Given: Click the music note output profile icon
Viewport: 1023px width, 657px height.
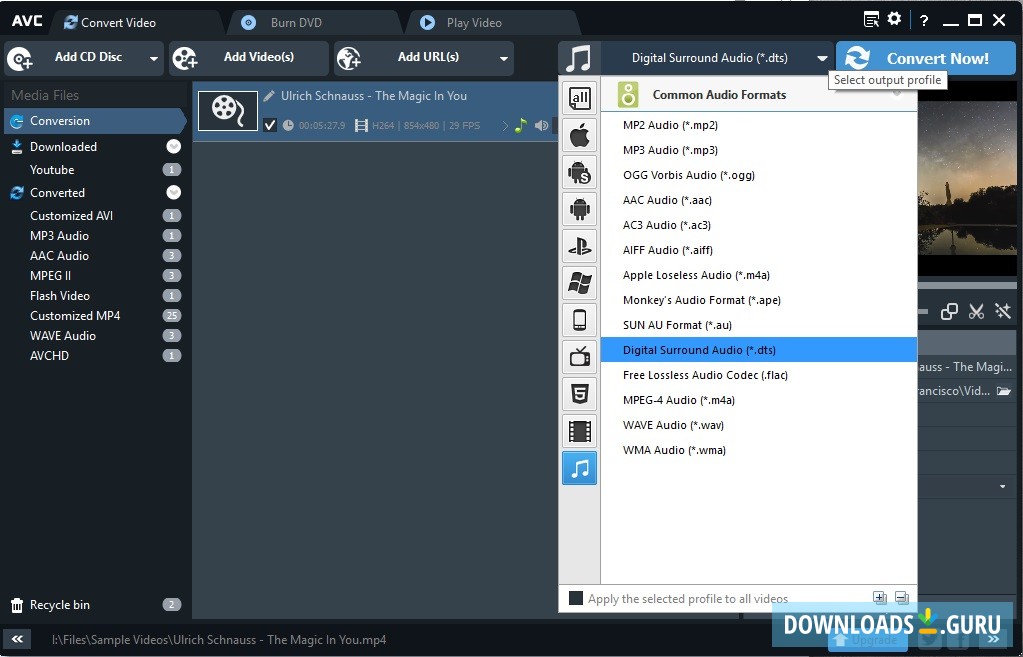Looking at the screenshot, I should pyautogui.click(x=579, y=58).
